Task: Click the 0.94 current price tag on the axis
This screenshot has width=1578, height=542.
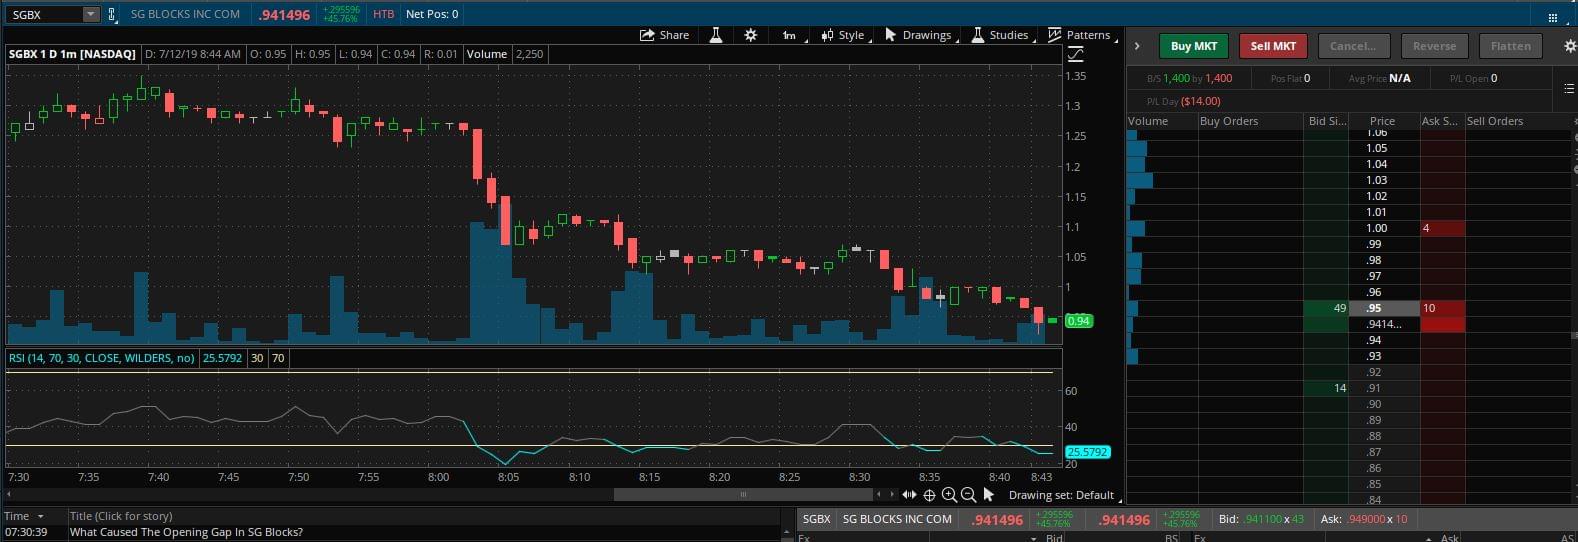Action: pos(1079,321)
